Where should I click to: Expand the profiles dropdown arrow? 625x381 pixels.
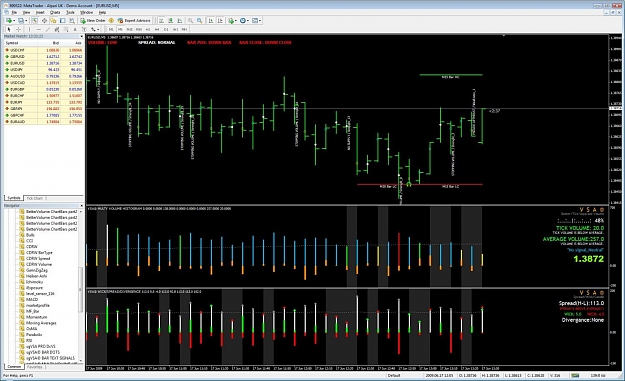(26, 20)
